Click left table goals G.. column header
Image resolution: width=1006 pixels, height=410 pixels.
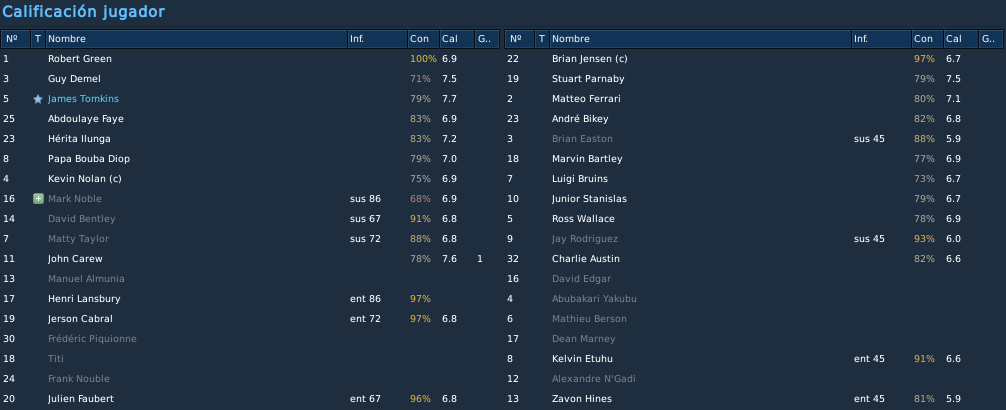[487, 39]
